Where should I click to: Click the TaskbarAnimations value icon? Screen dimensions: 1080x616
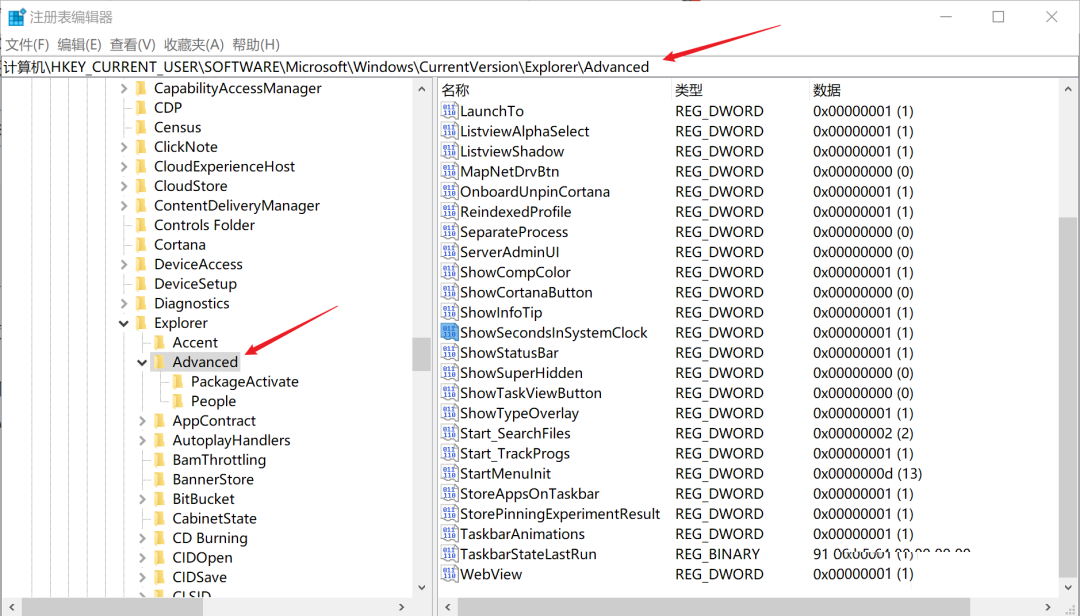(449, 534)
